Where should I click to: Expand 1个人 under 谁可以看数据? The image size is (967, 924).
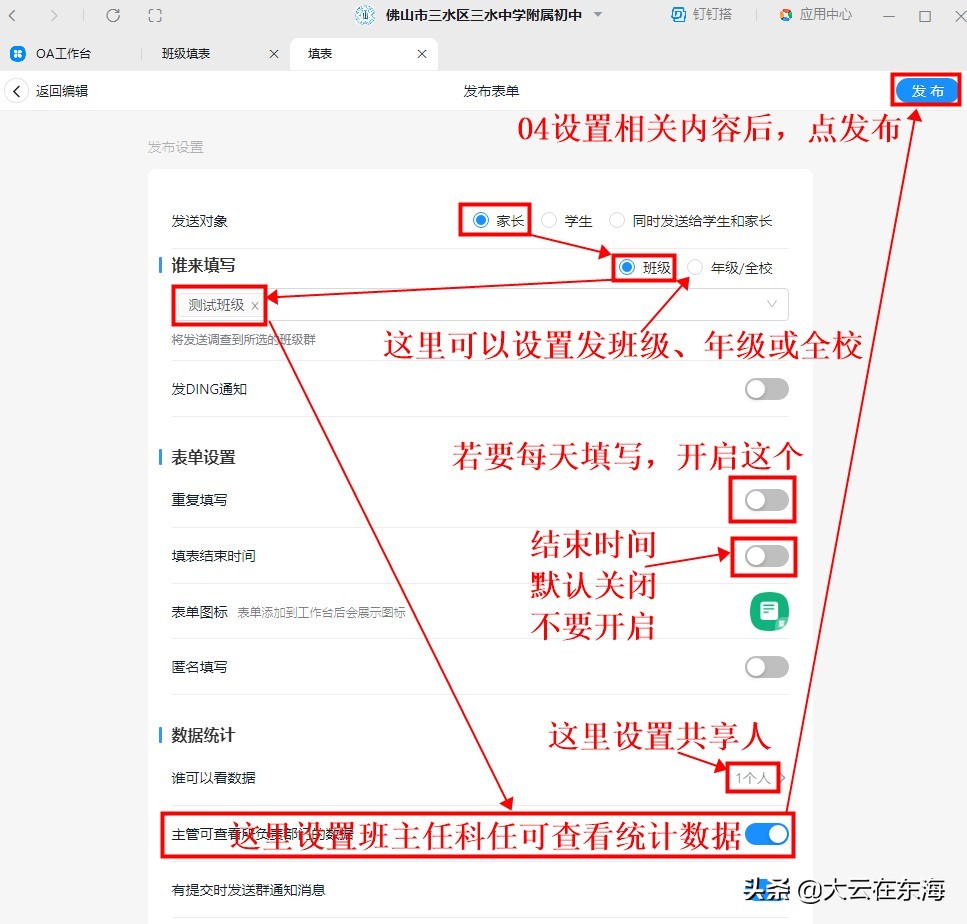(751, 777)
